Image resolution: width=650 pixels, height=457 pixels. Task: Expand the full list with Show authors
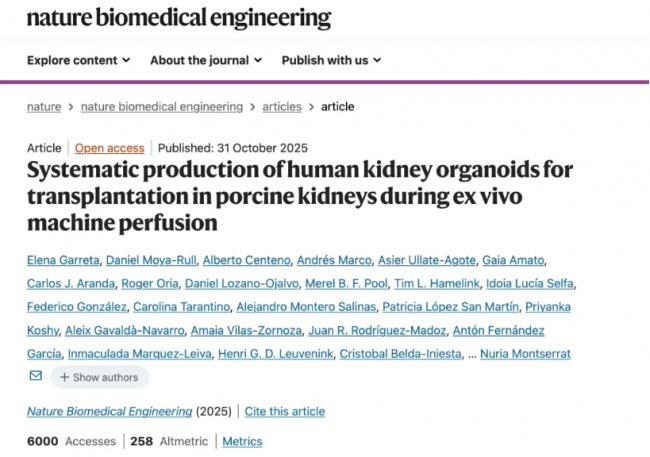(98, 377)
